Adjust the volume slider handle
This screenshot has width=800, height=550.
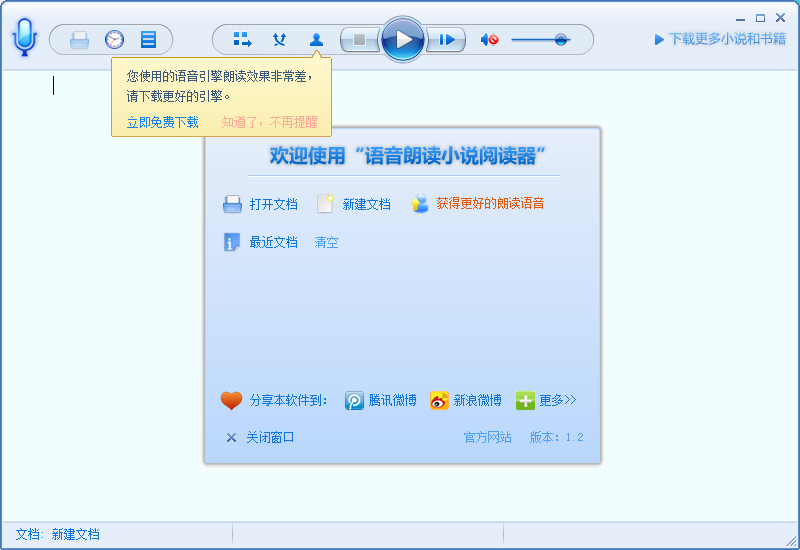[x=561, y=39]
